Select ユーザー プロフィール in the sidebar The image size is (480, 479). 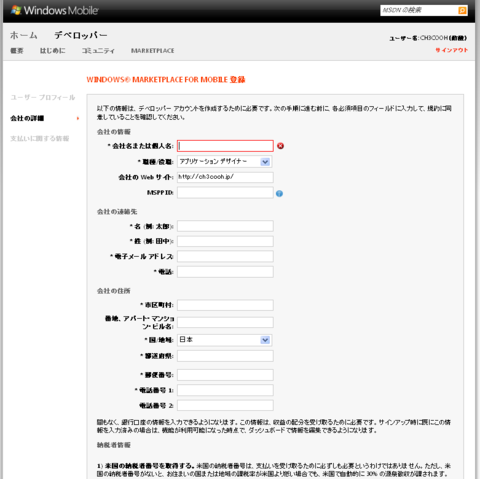point(43,97)
